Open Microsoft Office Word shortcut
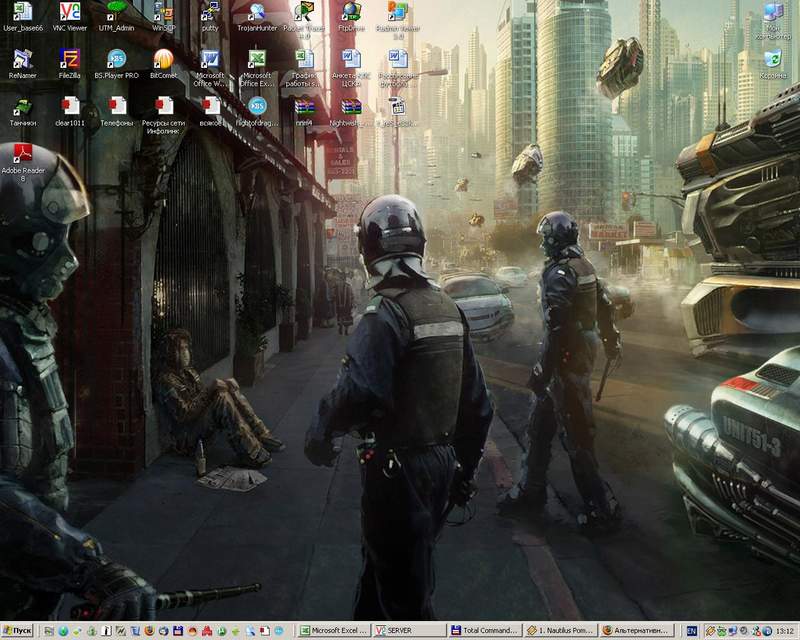 pos(210,68)
